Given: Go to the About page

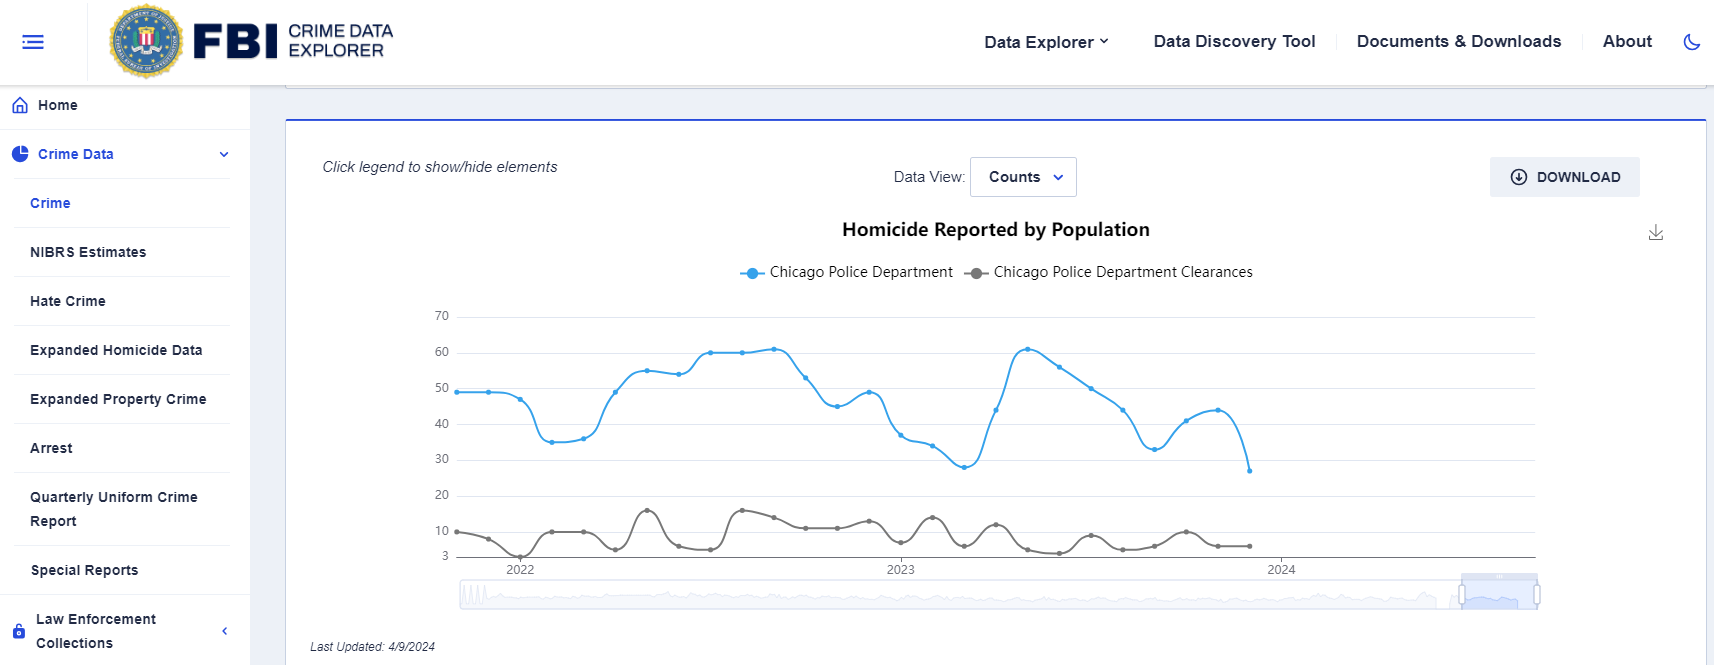Looking at the screenshot, I should point(1627,41).
